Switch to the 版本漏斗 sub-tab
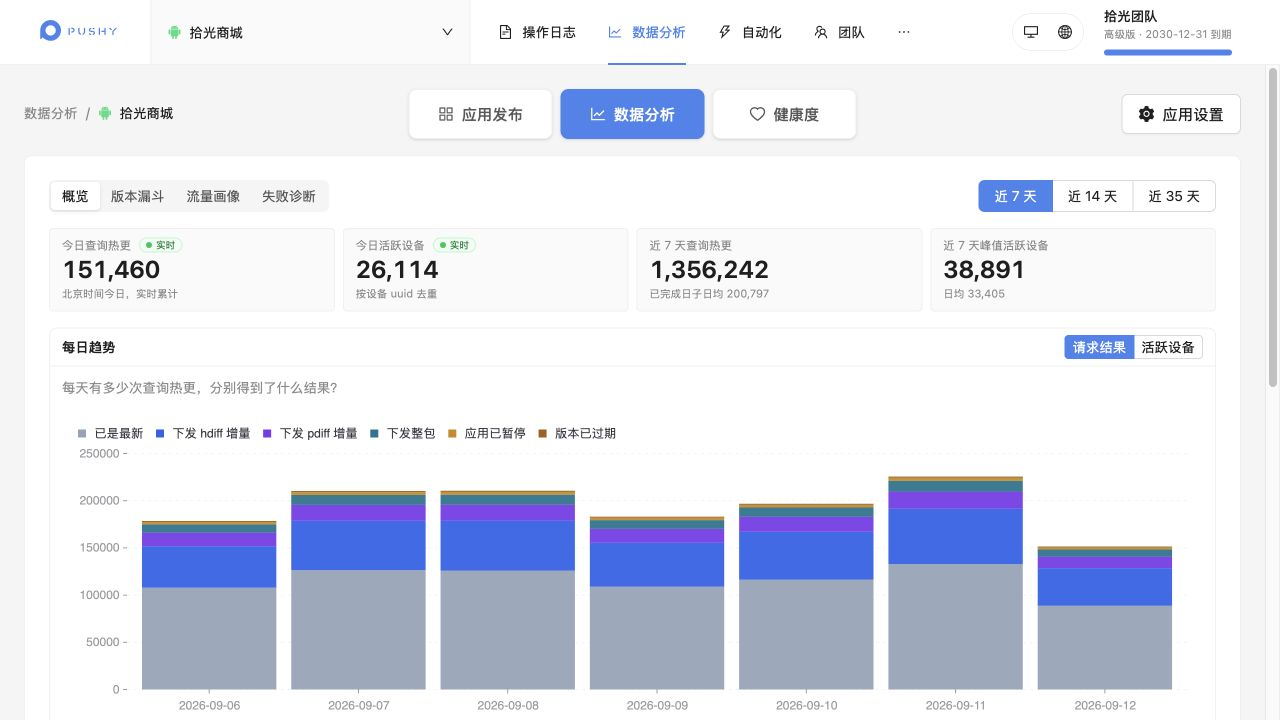Screen dimensions: 1280x720 coord(137,196)
